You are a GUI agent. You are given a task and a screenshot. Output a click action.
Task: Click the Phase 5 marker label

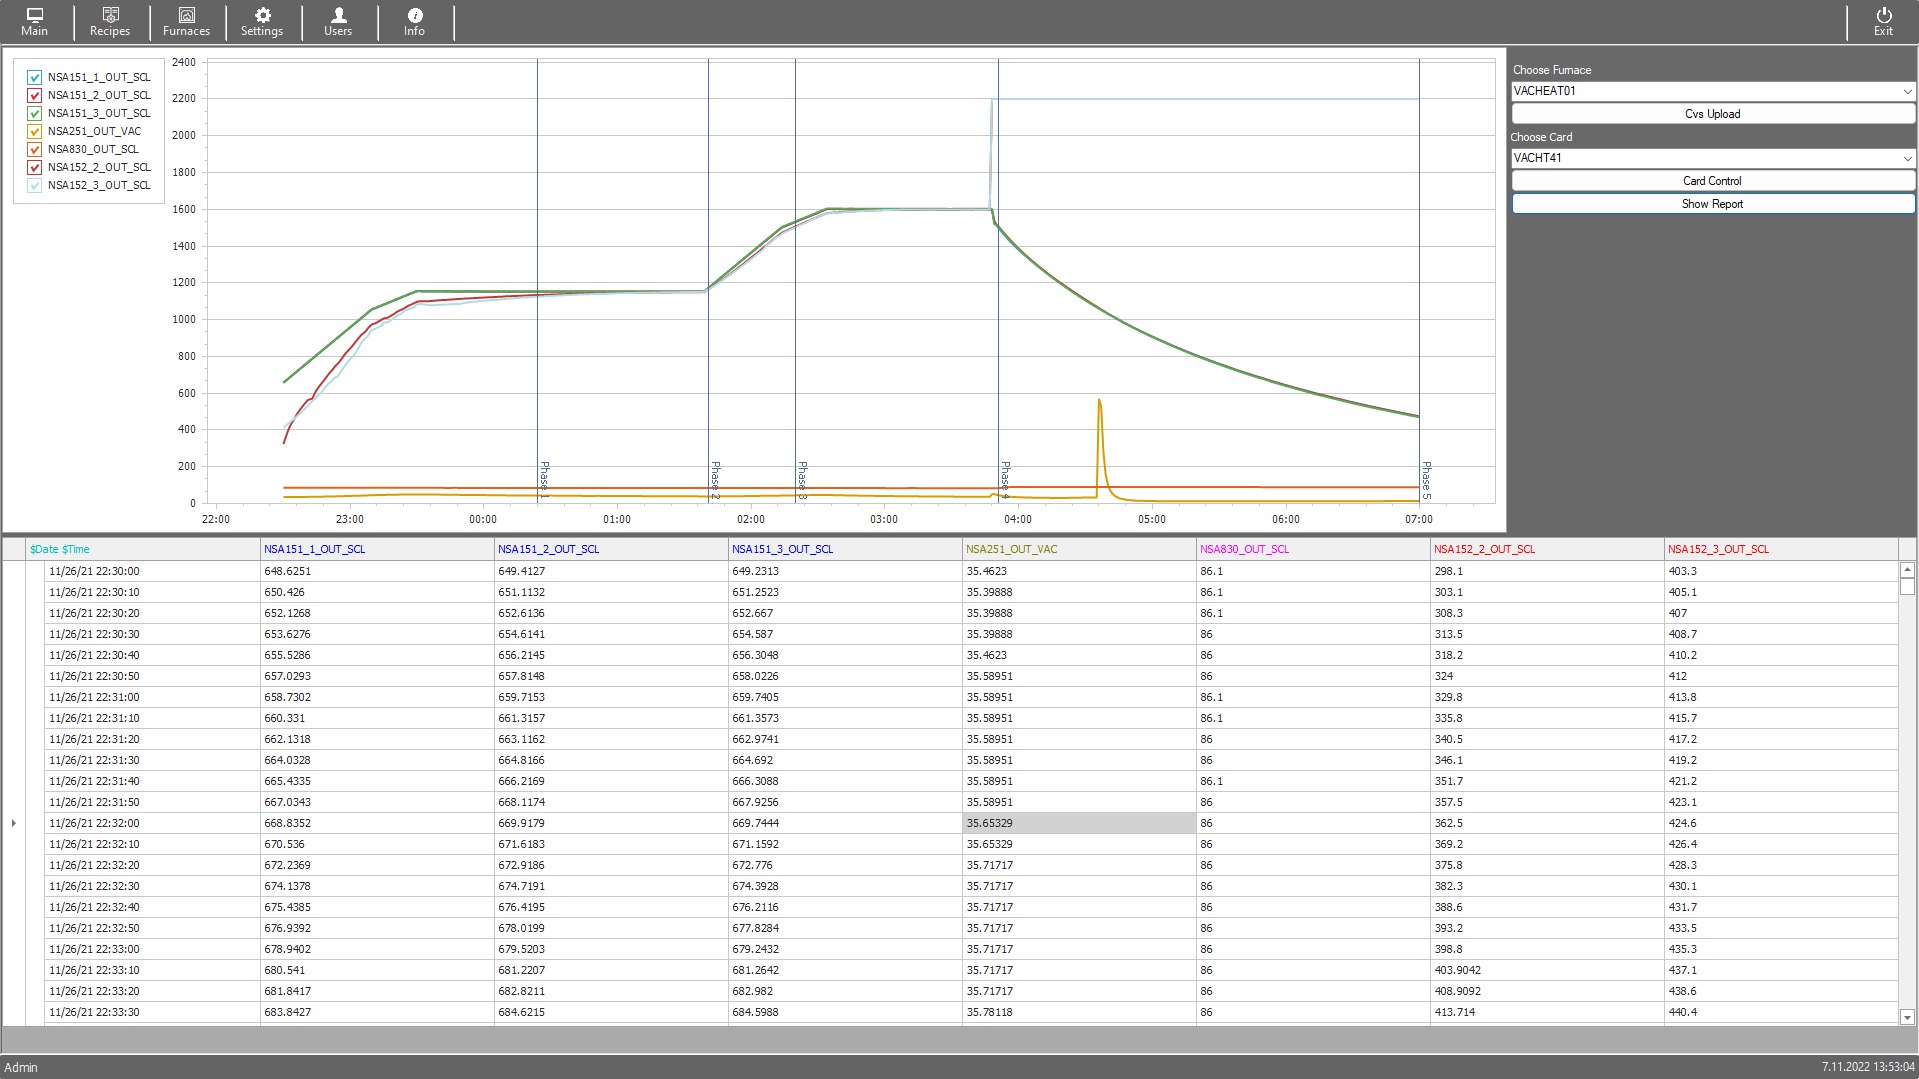(x=1426, y=480)
